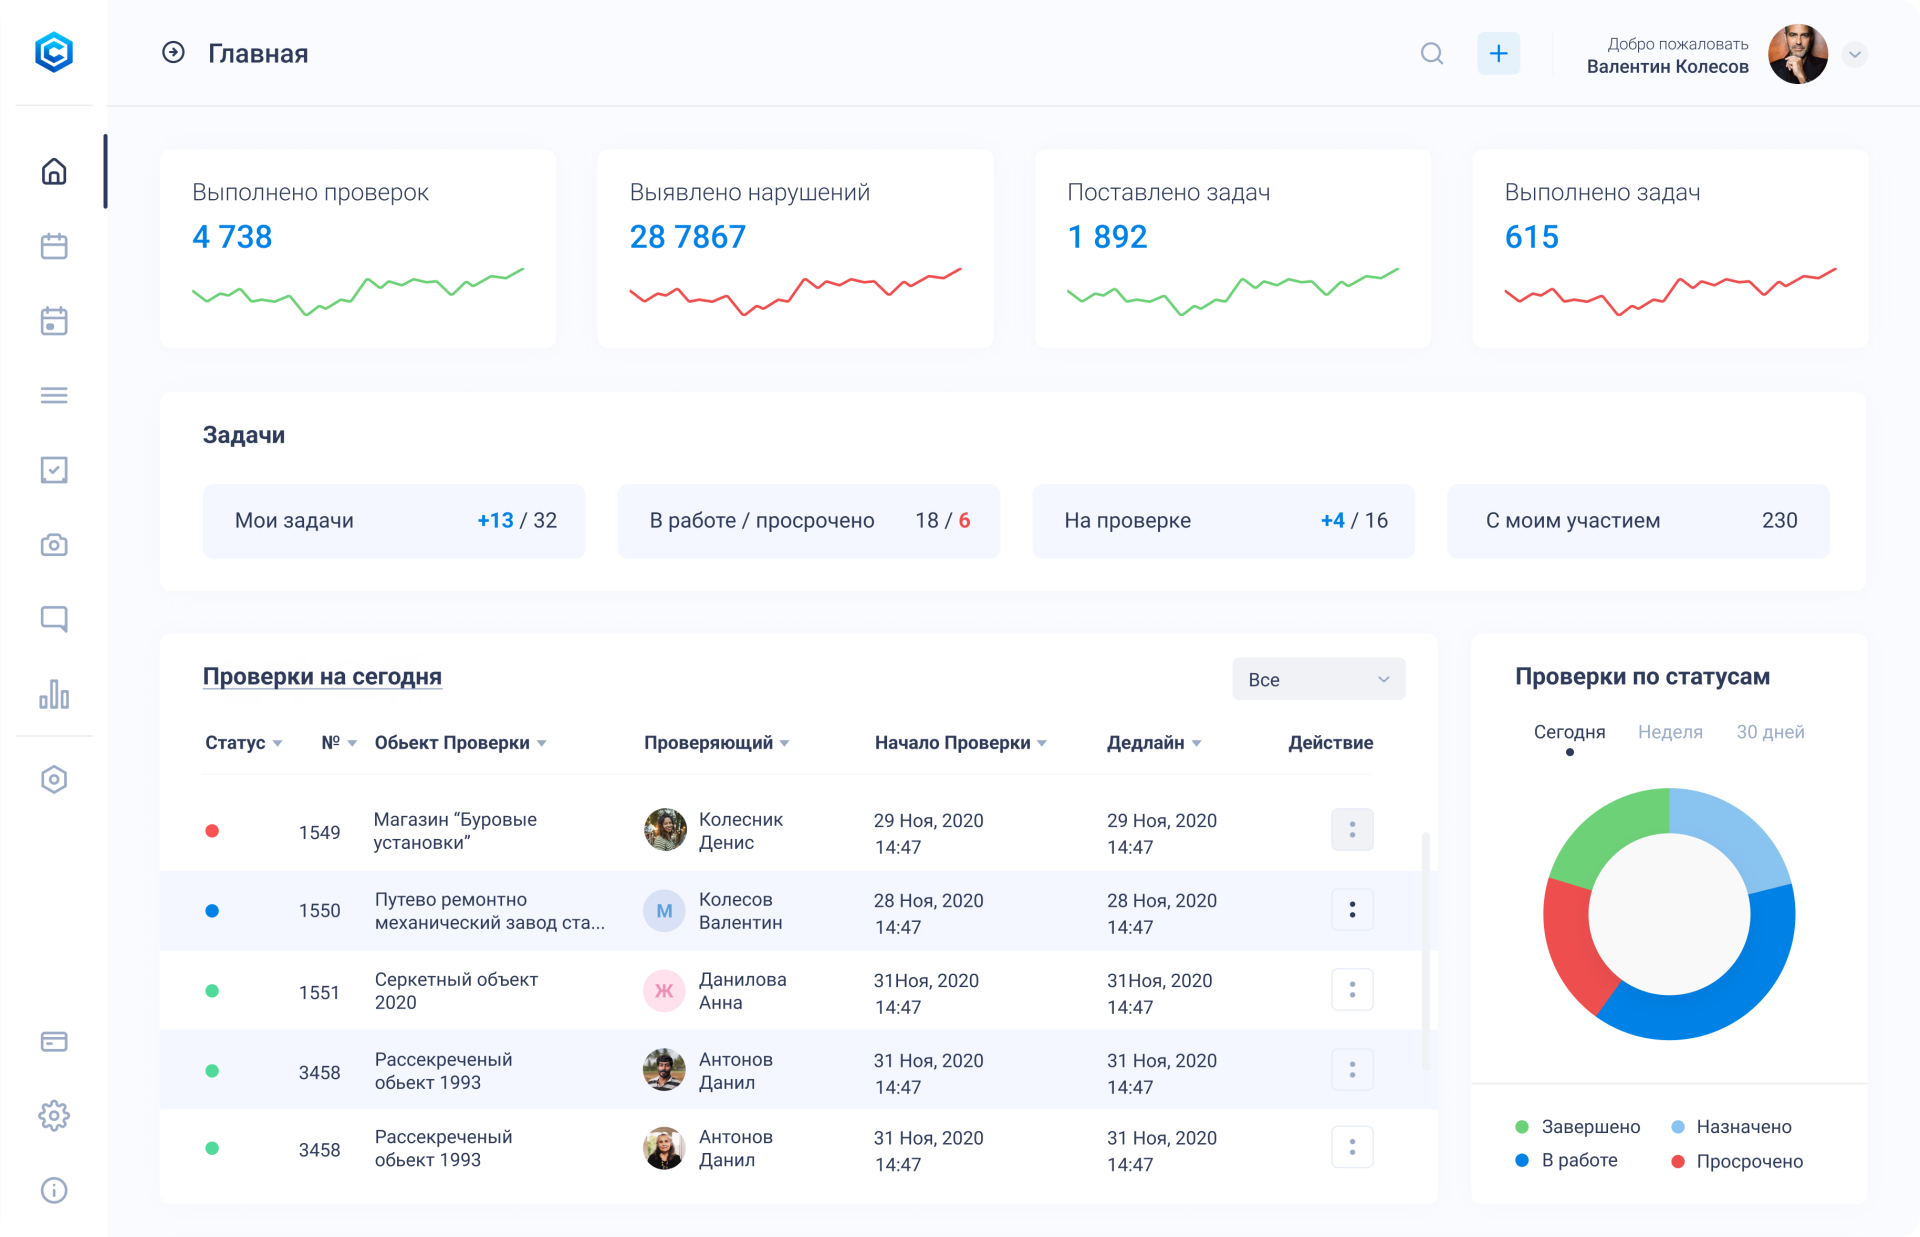1920x1237 pixels.
Task: Select the Home icon in the sidebar
Action: [54, 171]
